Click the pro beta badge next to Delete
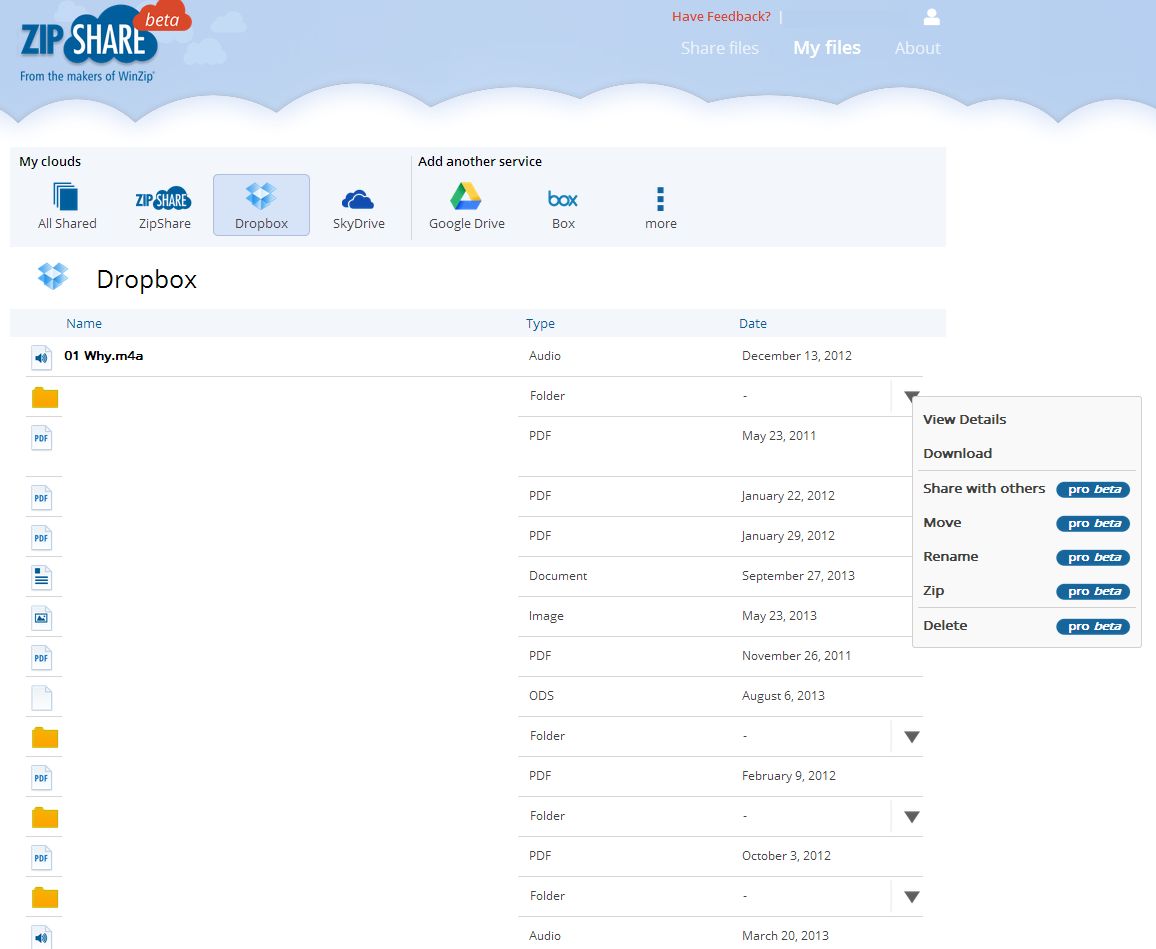1156x949 pixels. click(x=1093, y=626)
